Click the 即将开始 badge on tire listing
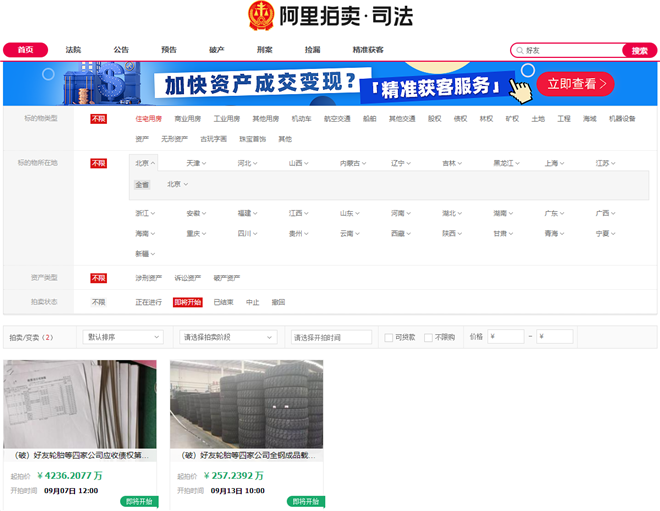Image resolution: width=660 pixels, height=511 pixels. click(x=306, y=501)
